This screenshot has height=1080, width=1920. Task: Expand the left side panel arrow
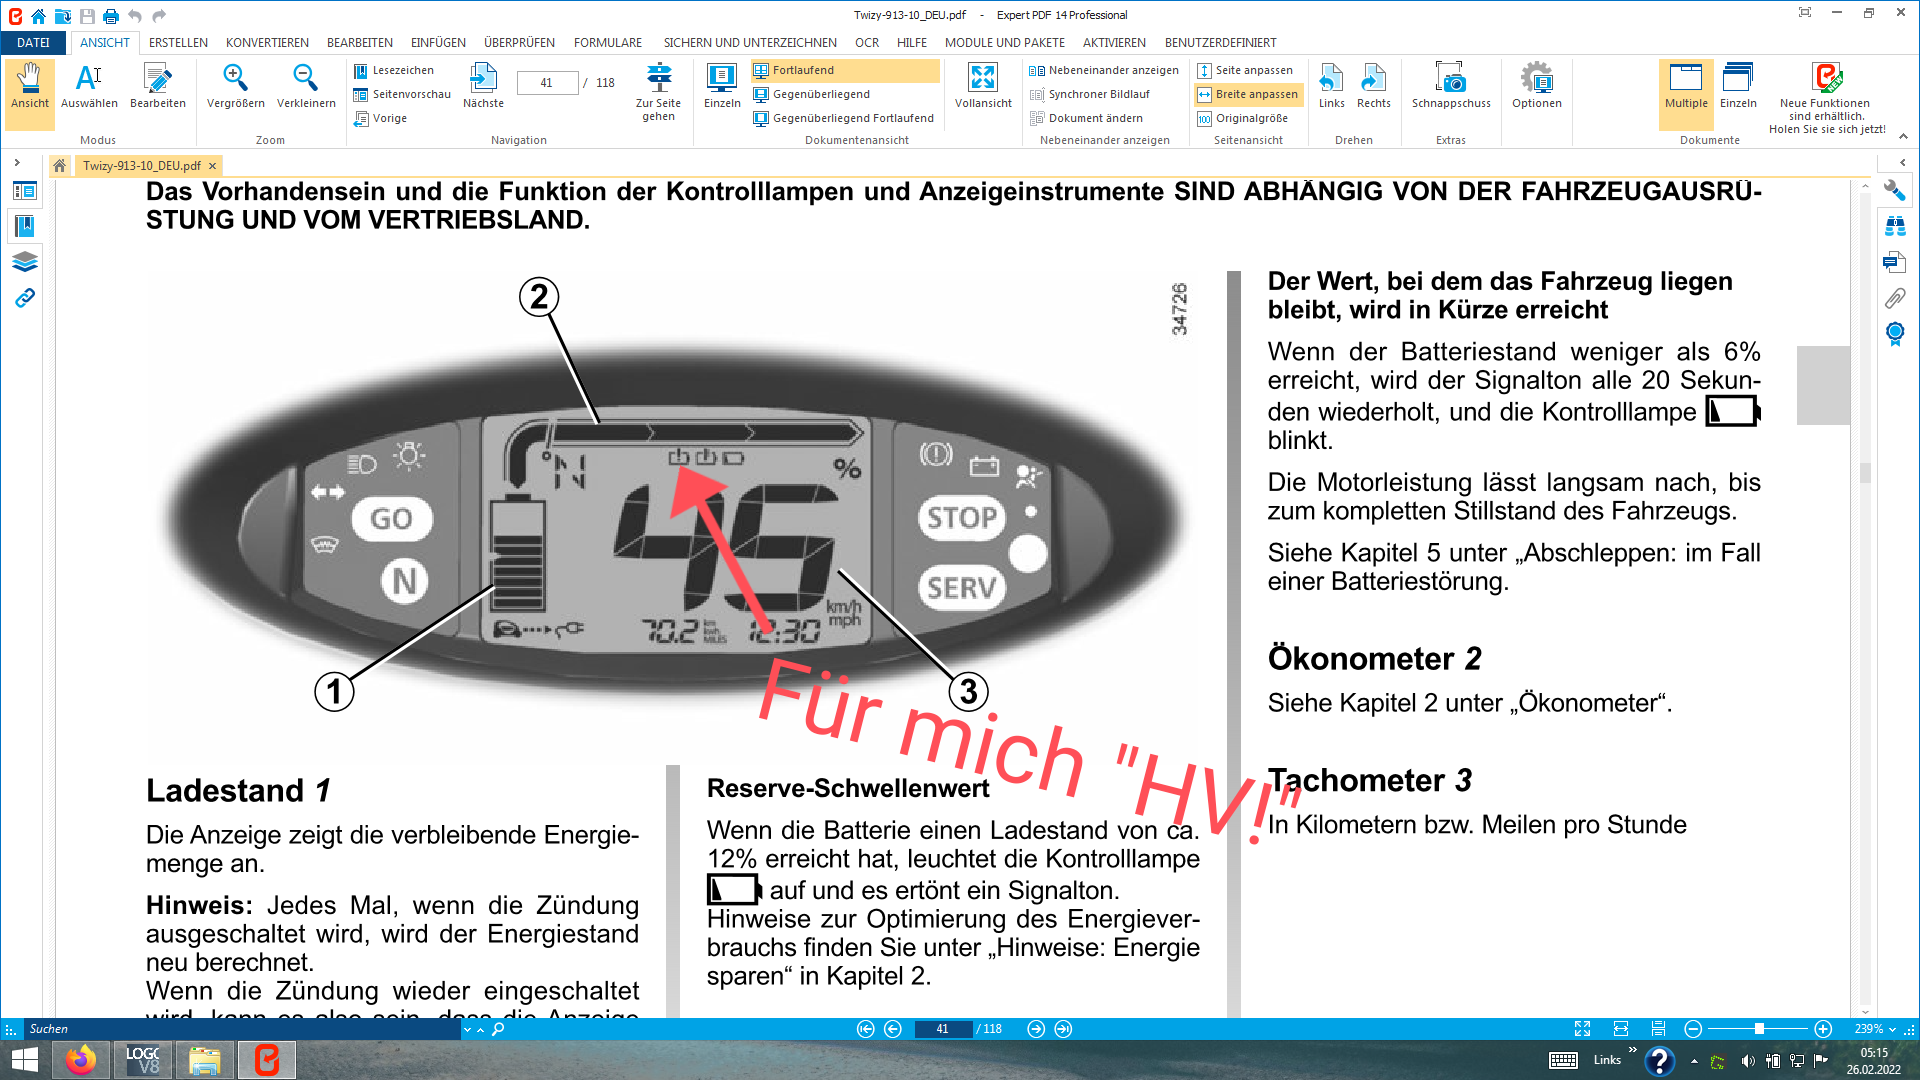tap(17, 163)
